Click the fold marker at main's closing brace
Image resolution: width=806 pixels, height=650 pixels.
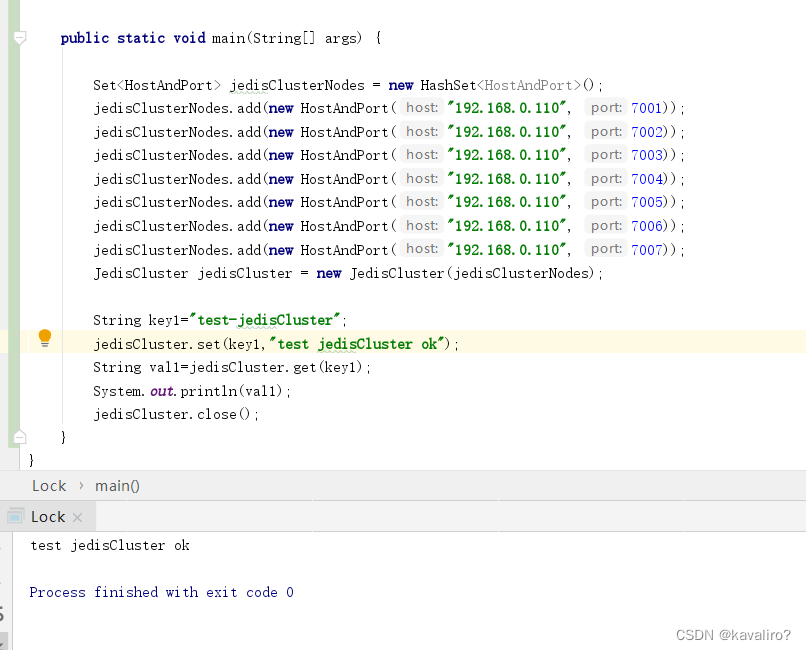point(20,437)
